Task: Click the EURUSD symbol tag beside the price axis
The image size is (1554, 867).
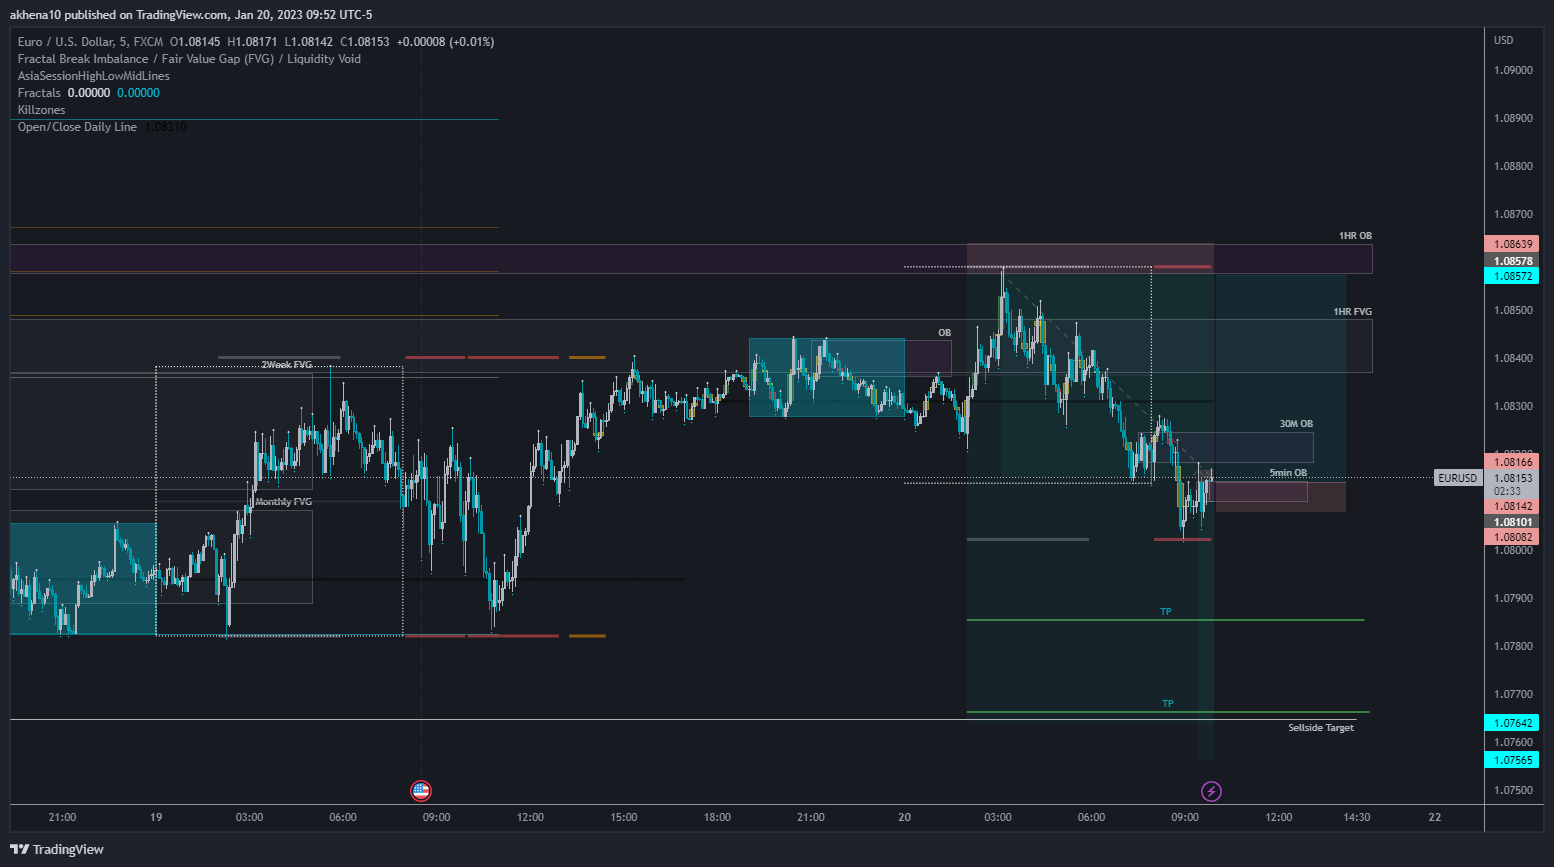Action: click(1457, 478)
